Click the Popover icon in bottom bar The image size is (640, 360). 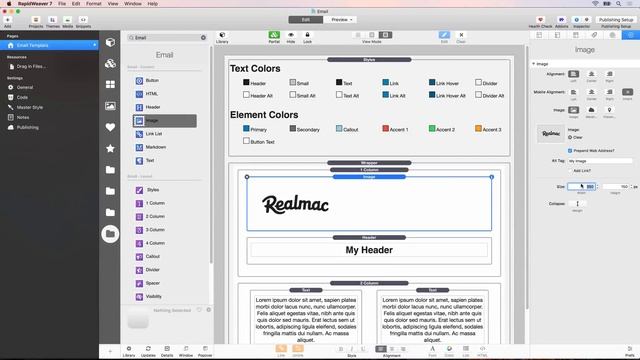pos(205,349)
